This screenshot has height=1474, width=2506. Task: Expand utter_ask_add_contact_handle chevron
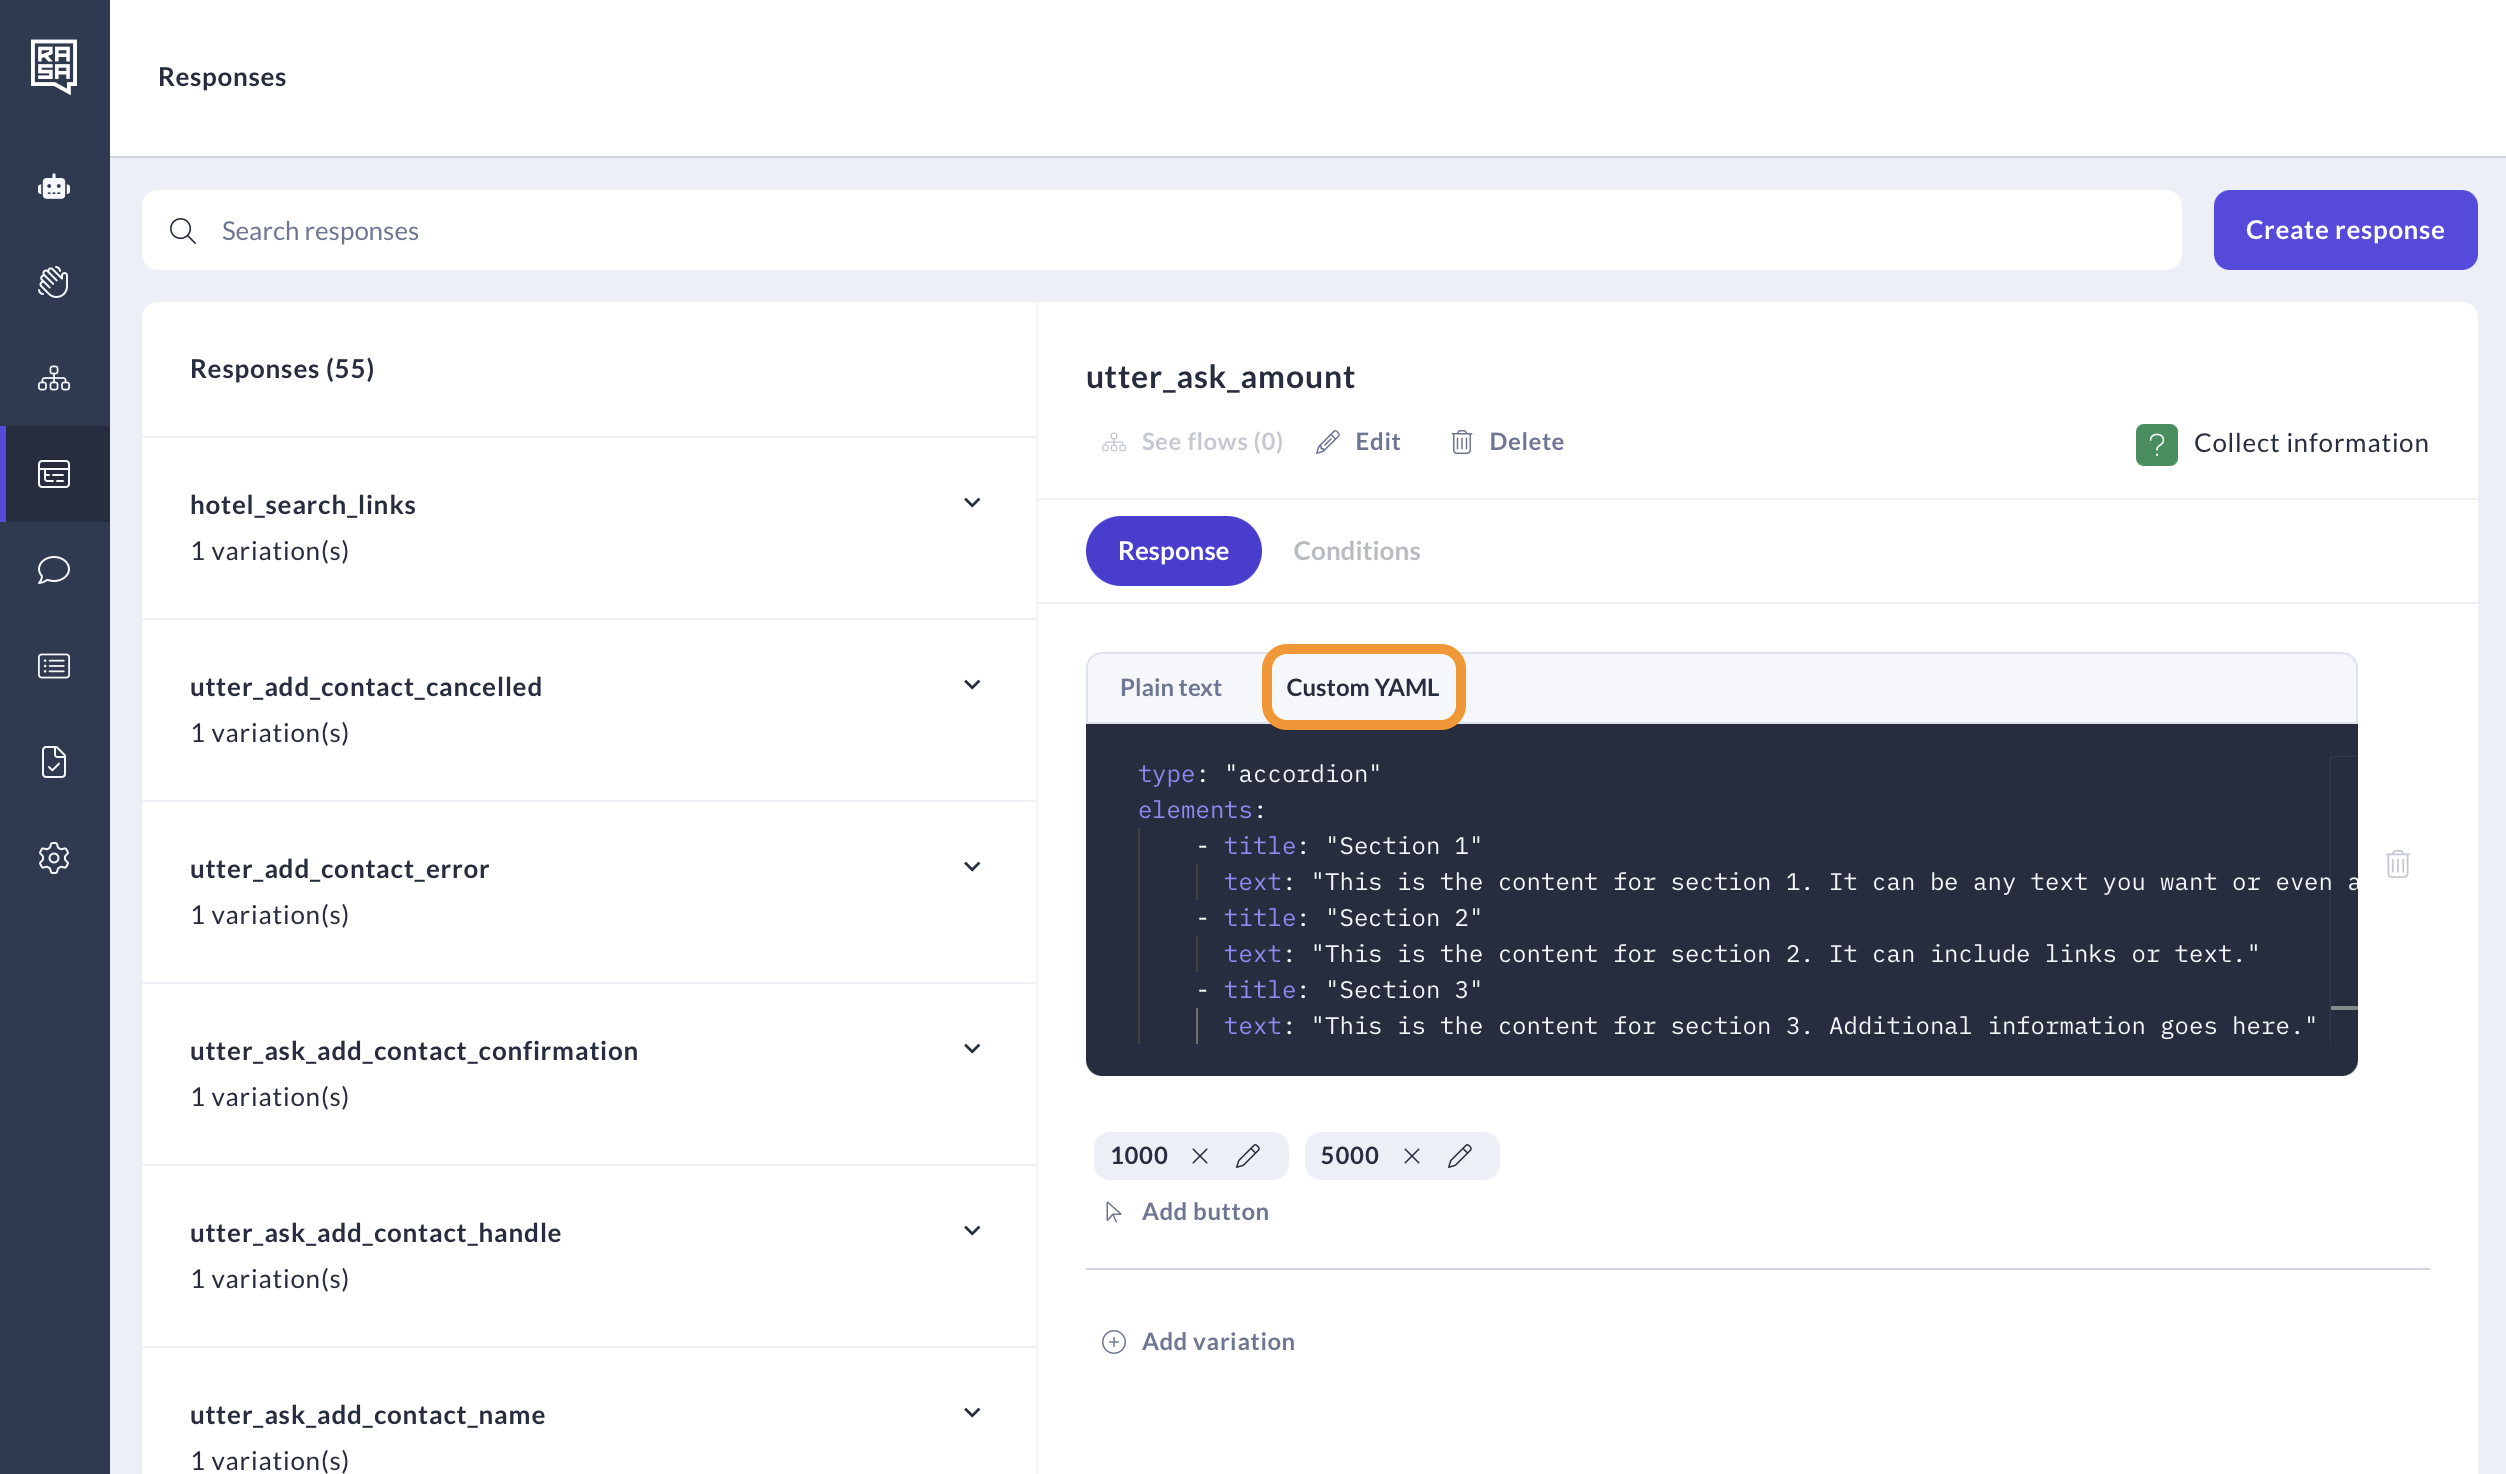click(x=971, y=1231)
